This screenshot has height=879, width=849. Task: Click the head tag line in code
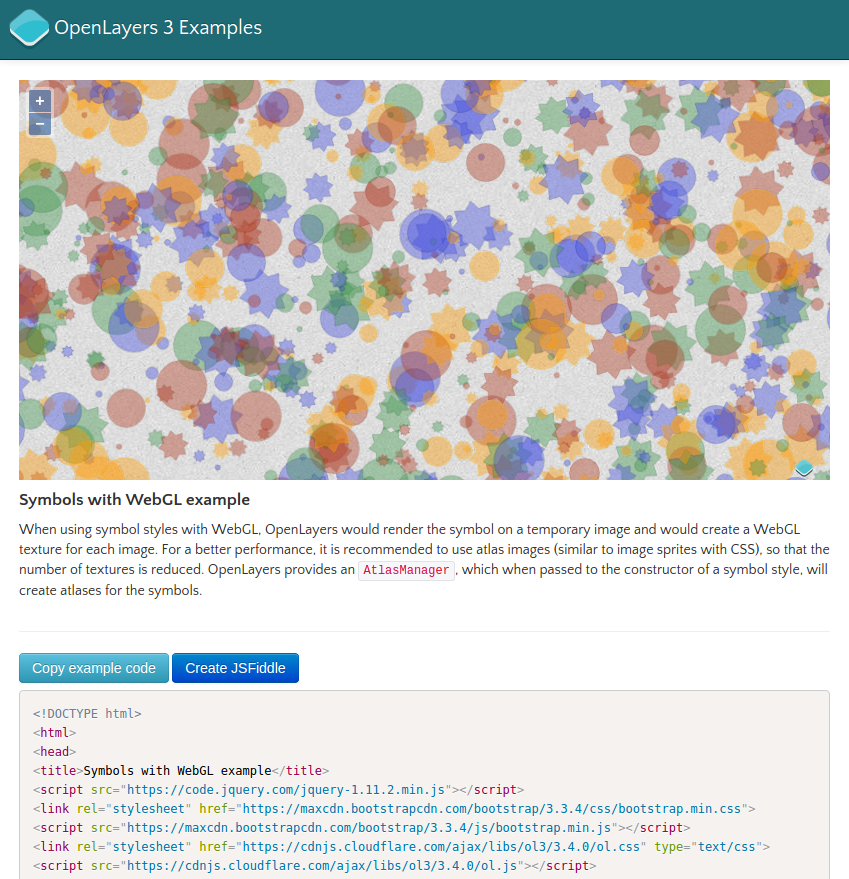pyautogui.click(x=54, y=752)
